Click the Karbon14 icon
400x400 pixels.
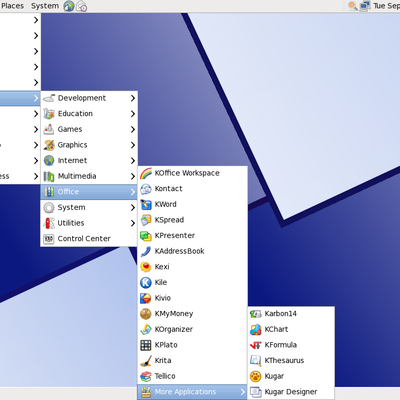tap(256, 314)
